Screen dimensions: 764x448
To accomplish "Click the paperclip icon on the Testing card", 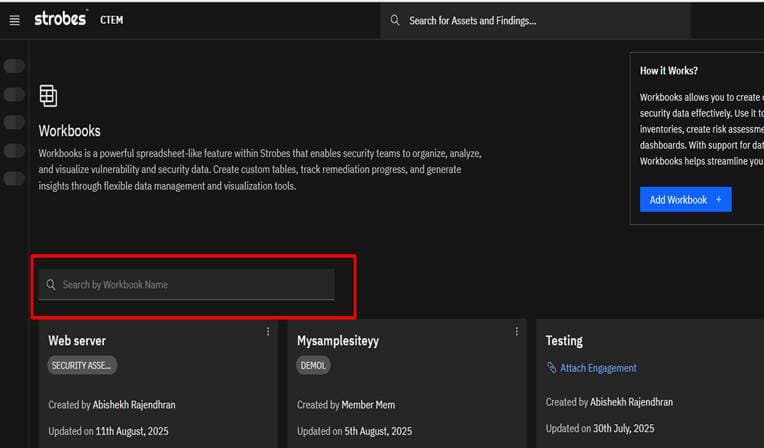I will tap(551, 368).
